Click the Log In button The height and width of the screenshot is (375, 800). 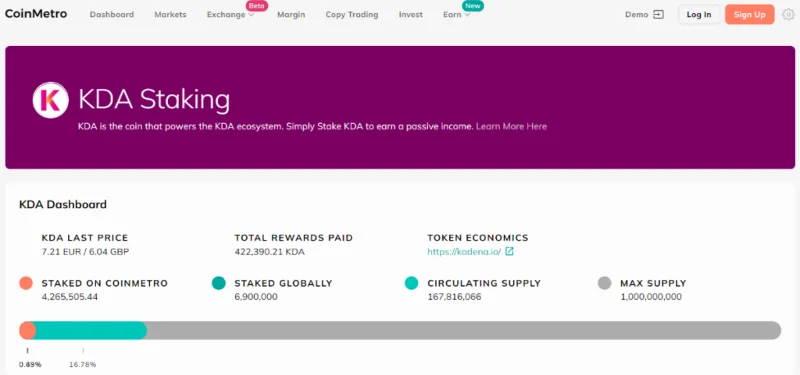click(x=699, y=14)
